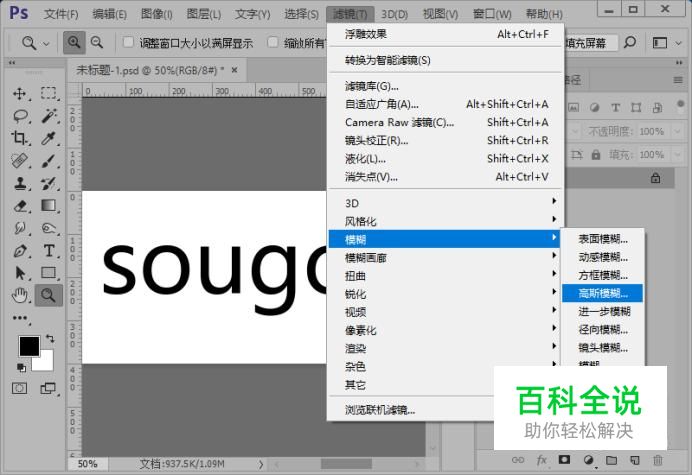Screen dimensions: 692x475
Task: Select the Dodge tool
Action: (x=49, y=228)
